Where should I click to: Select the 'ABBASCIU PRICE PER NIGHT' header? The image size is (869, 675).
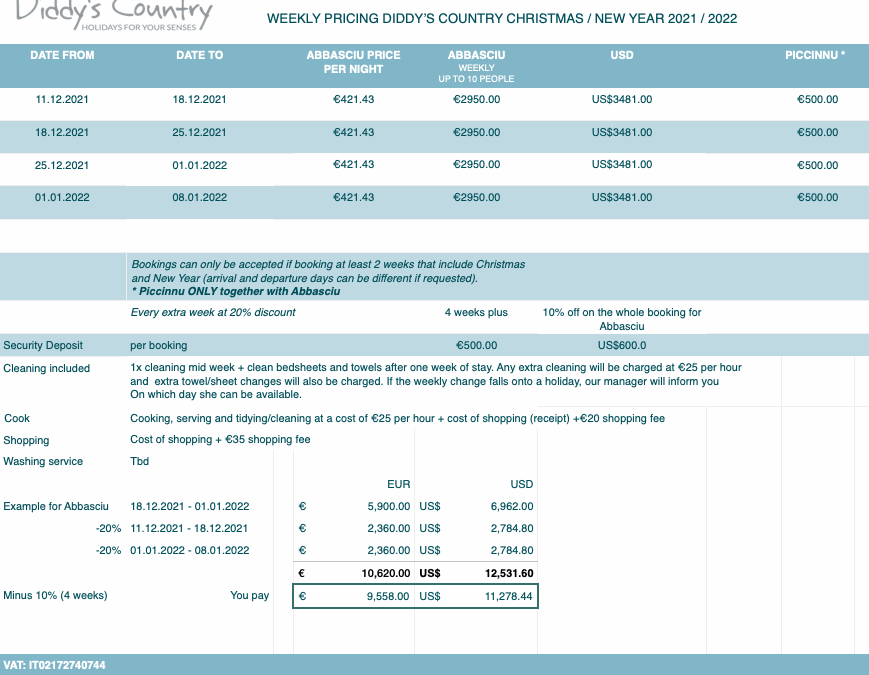pos(354,62)
